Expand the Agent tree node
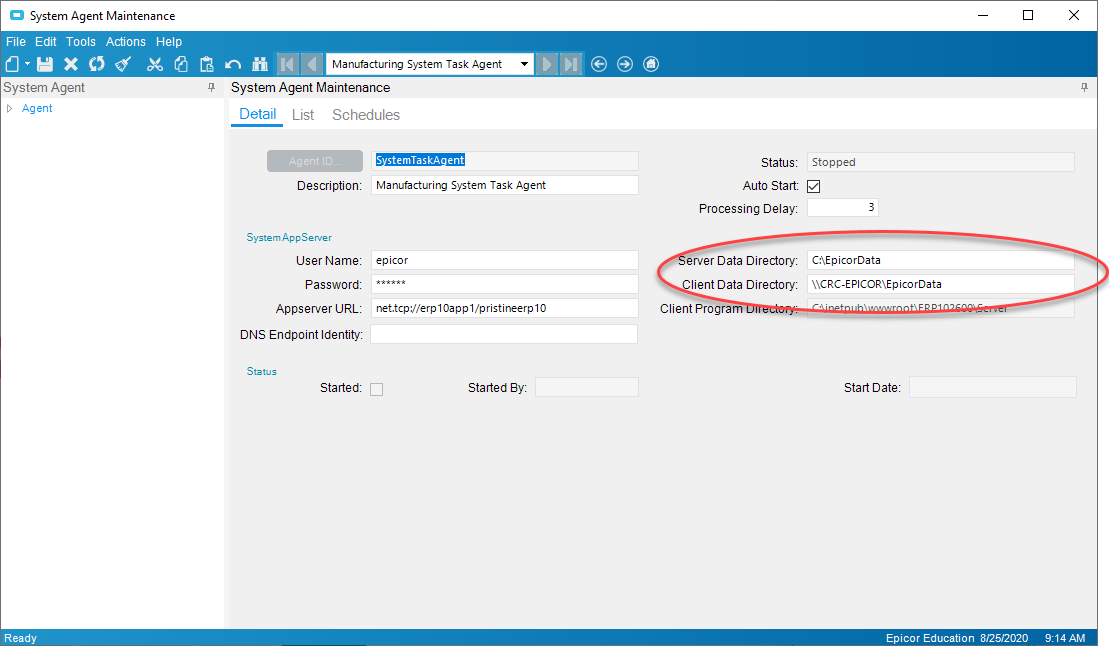Viewport: 1109px width, 646px height. [10, 108]
